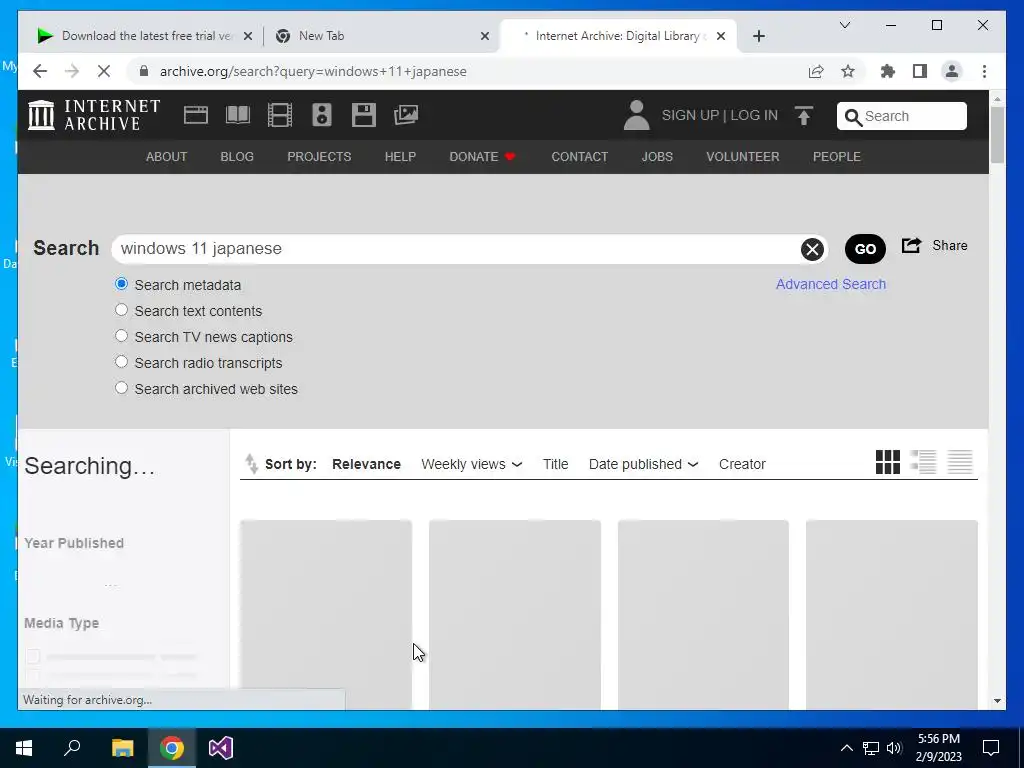Viewport: 1024px width, 768px height.
Task: Open Chrome three-dot menu
Action: tap(984, 71)
